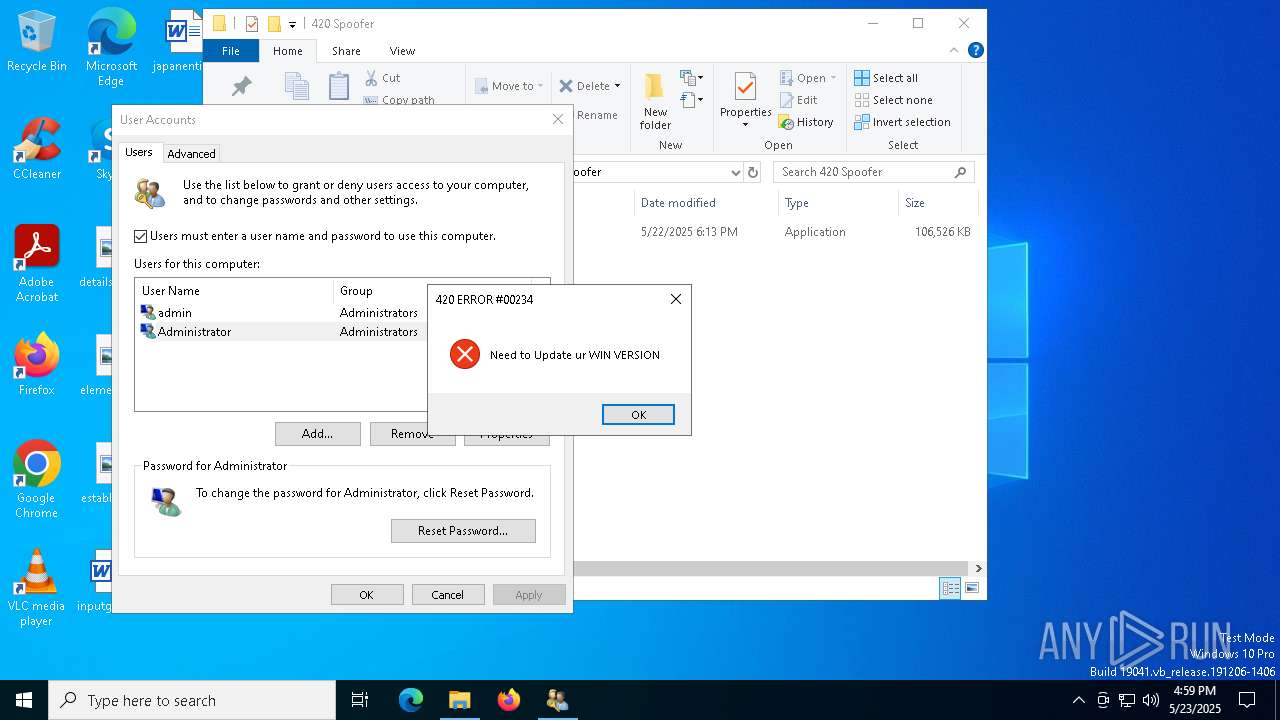Click the Copy icon in ribbon
Screen dimensions: 1280x720
click(297, 86)
